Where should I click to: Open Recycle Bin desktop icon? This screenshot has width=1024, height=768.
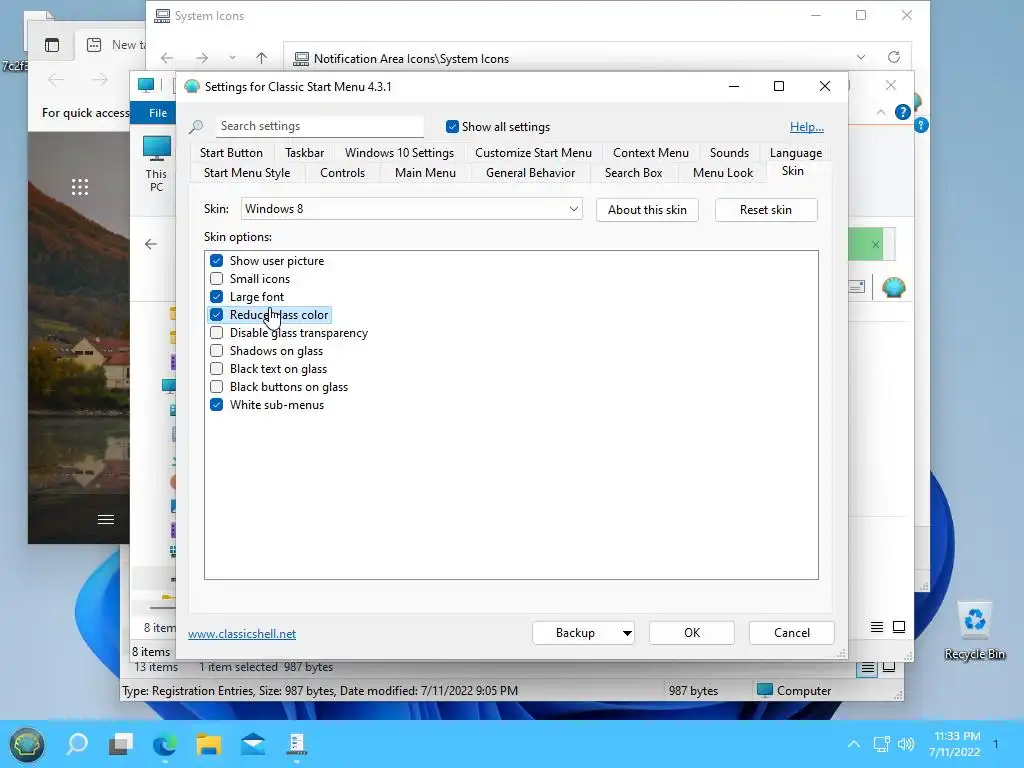[x=975, y=630]
